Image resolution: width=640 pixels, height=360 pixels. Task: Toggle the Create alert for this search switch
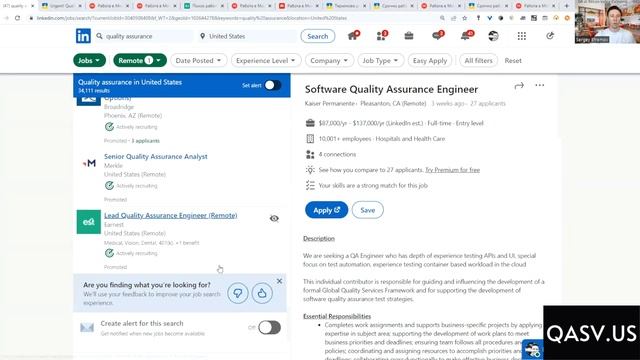tap(269, 327)
